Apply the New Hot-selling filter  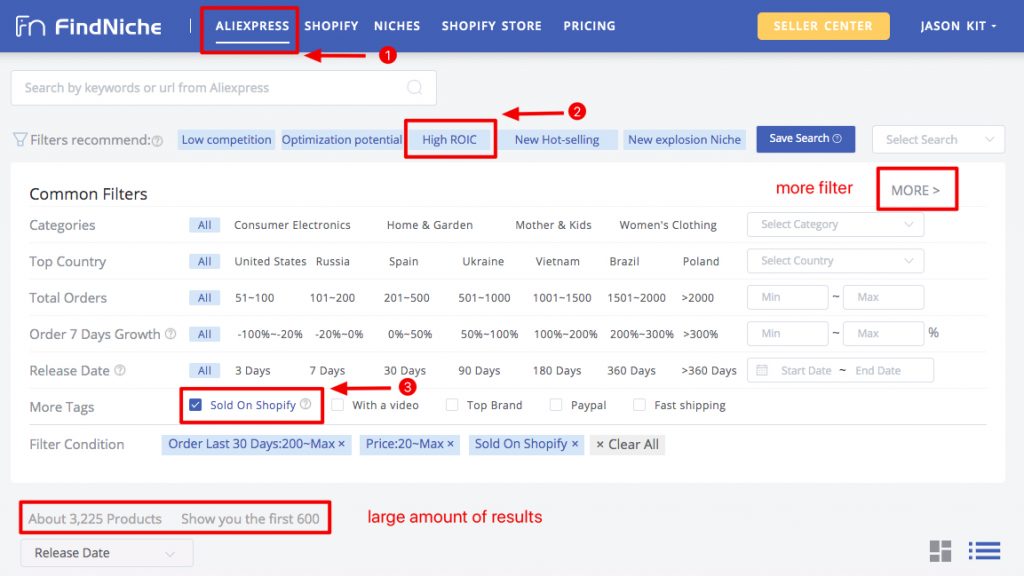[x=557, y=140]
